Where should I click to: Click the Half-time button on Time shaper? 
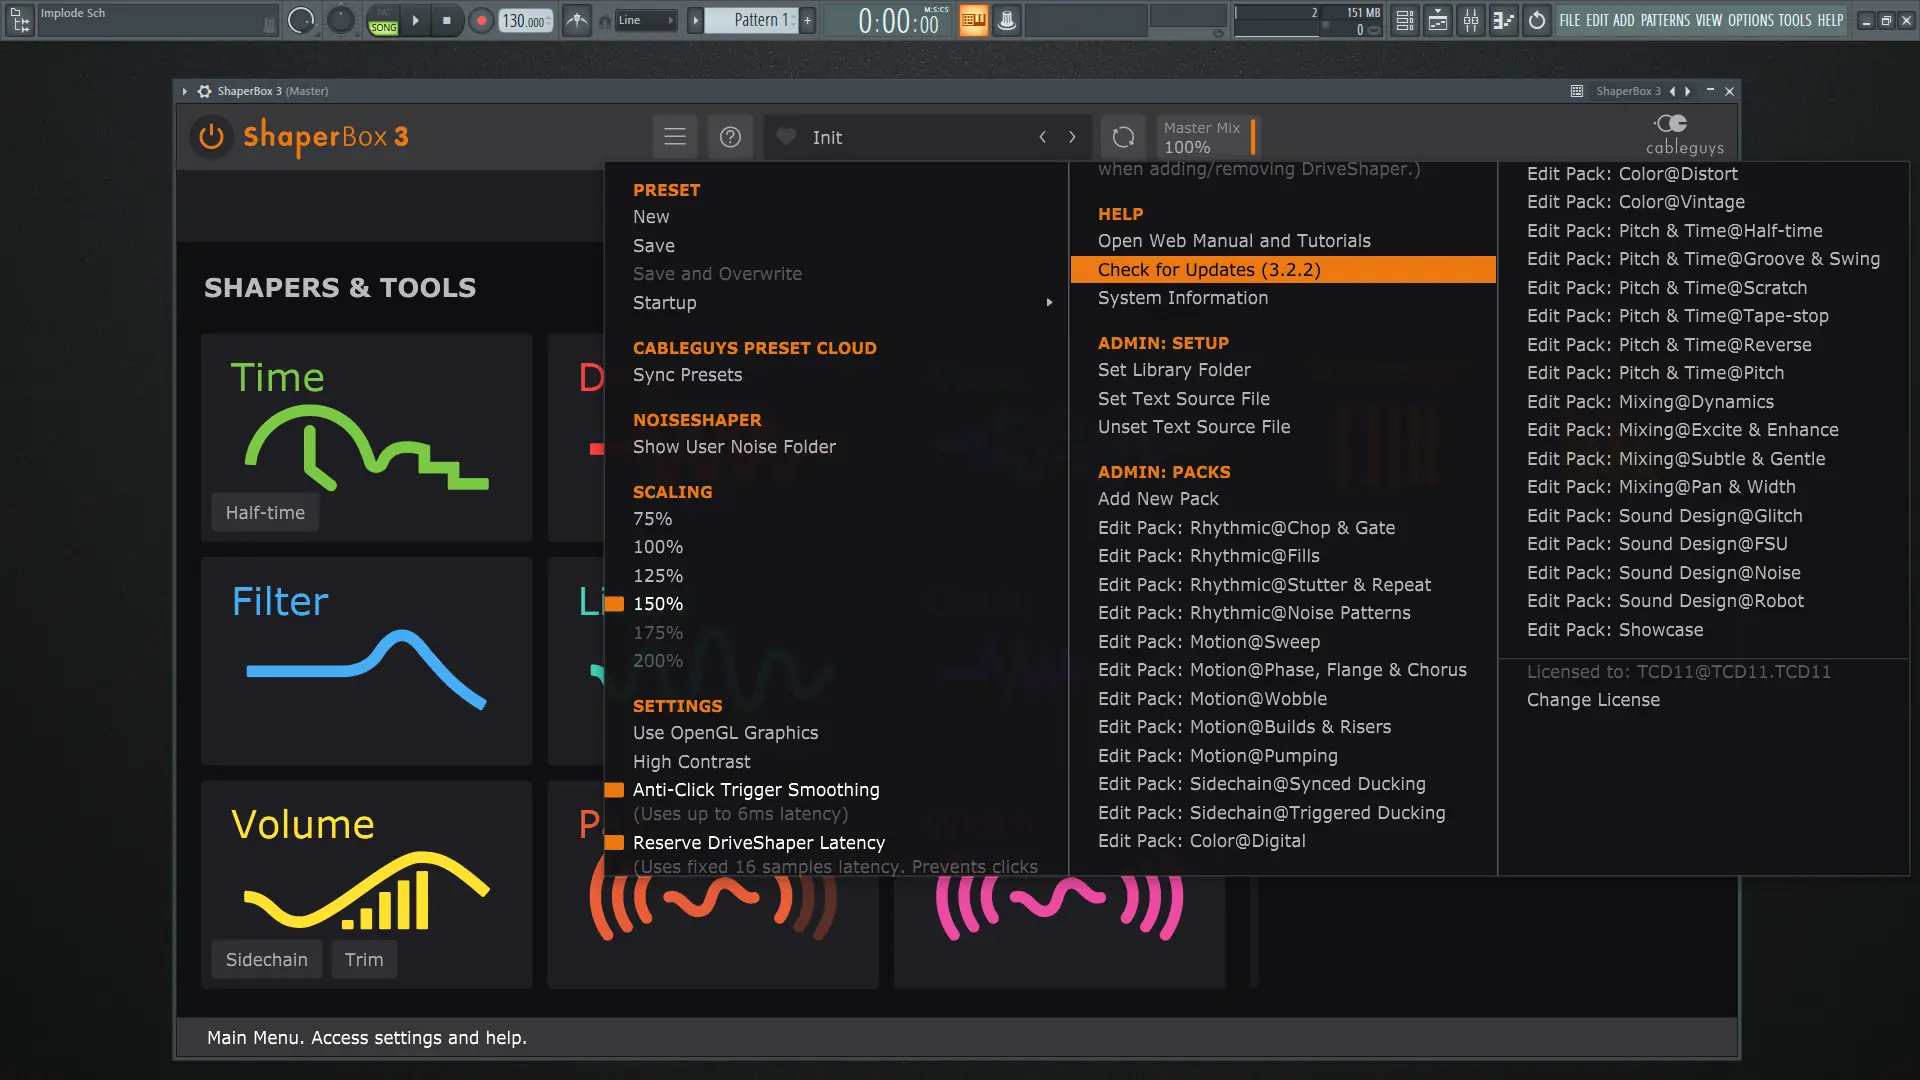tap(265, 513)
